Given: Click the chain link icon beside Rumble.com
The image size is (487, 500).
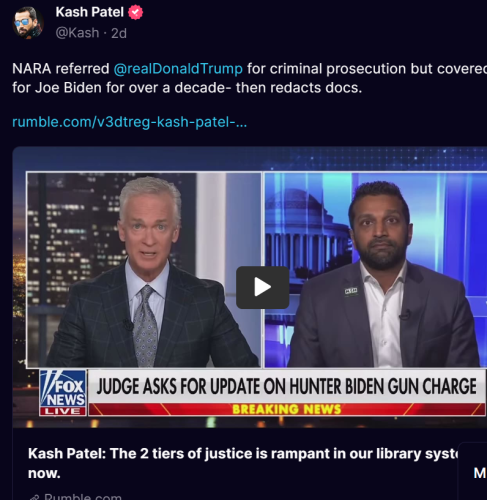Looking at the screenshot, I should click(x=34, y=497).
